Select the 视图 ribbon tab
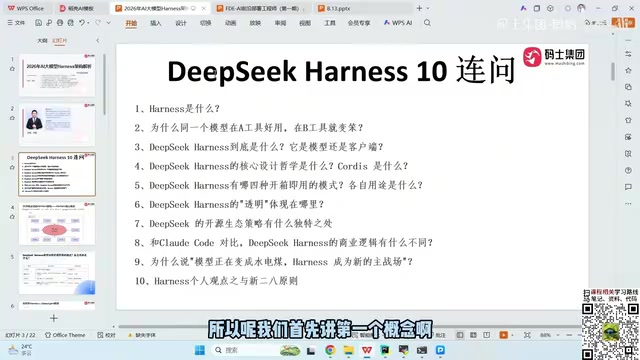Screen dimensions: 640x360 click(305, 23)
